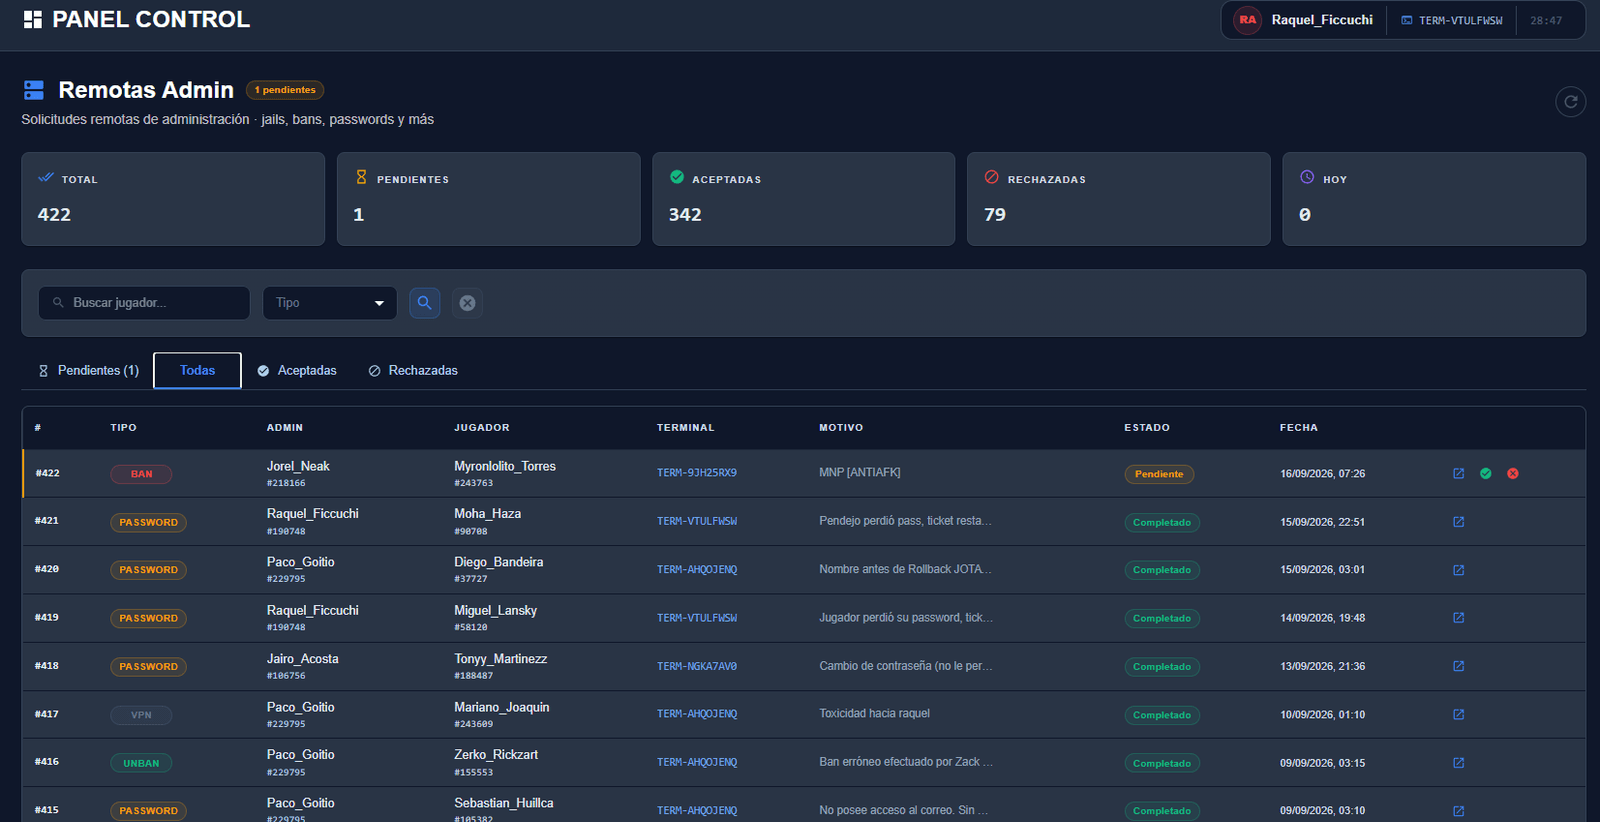Click the Aceptadas green check icon
The height and width of the screenshot is (822, 1600).
point(677,177)
